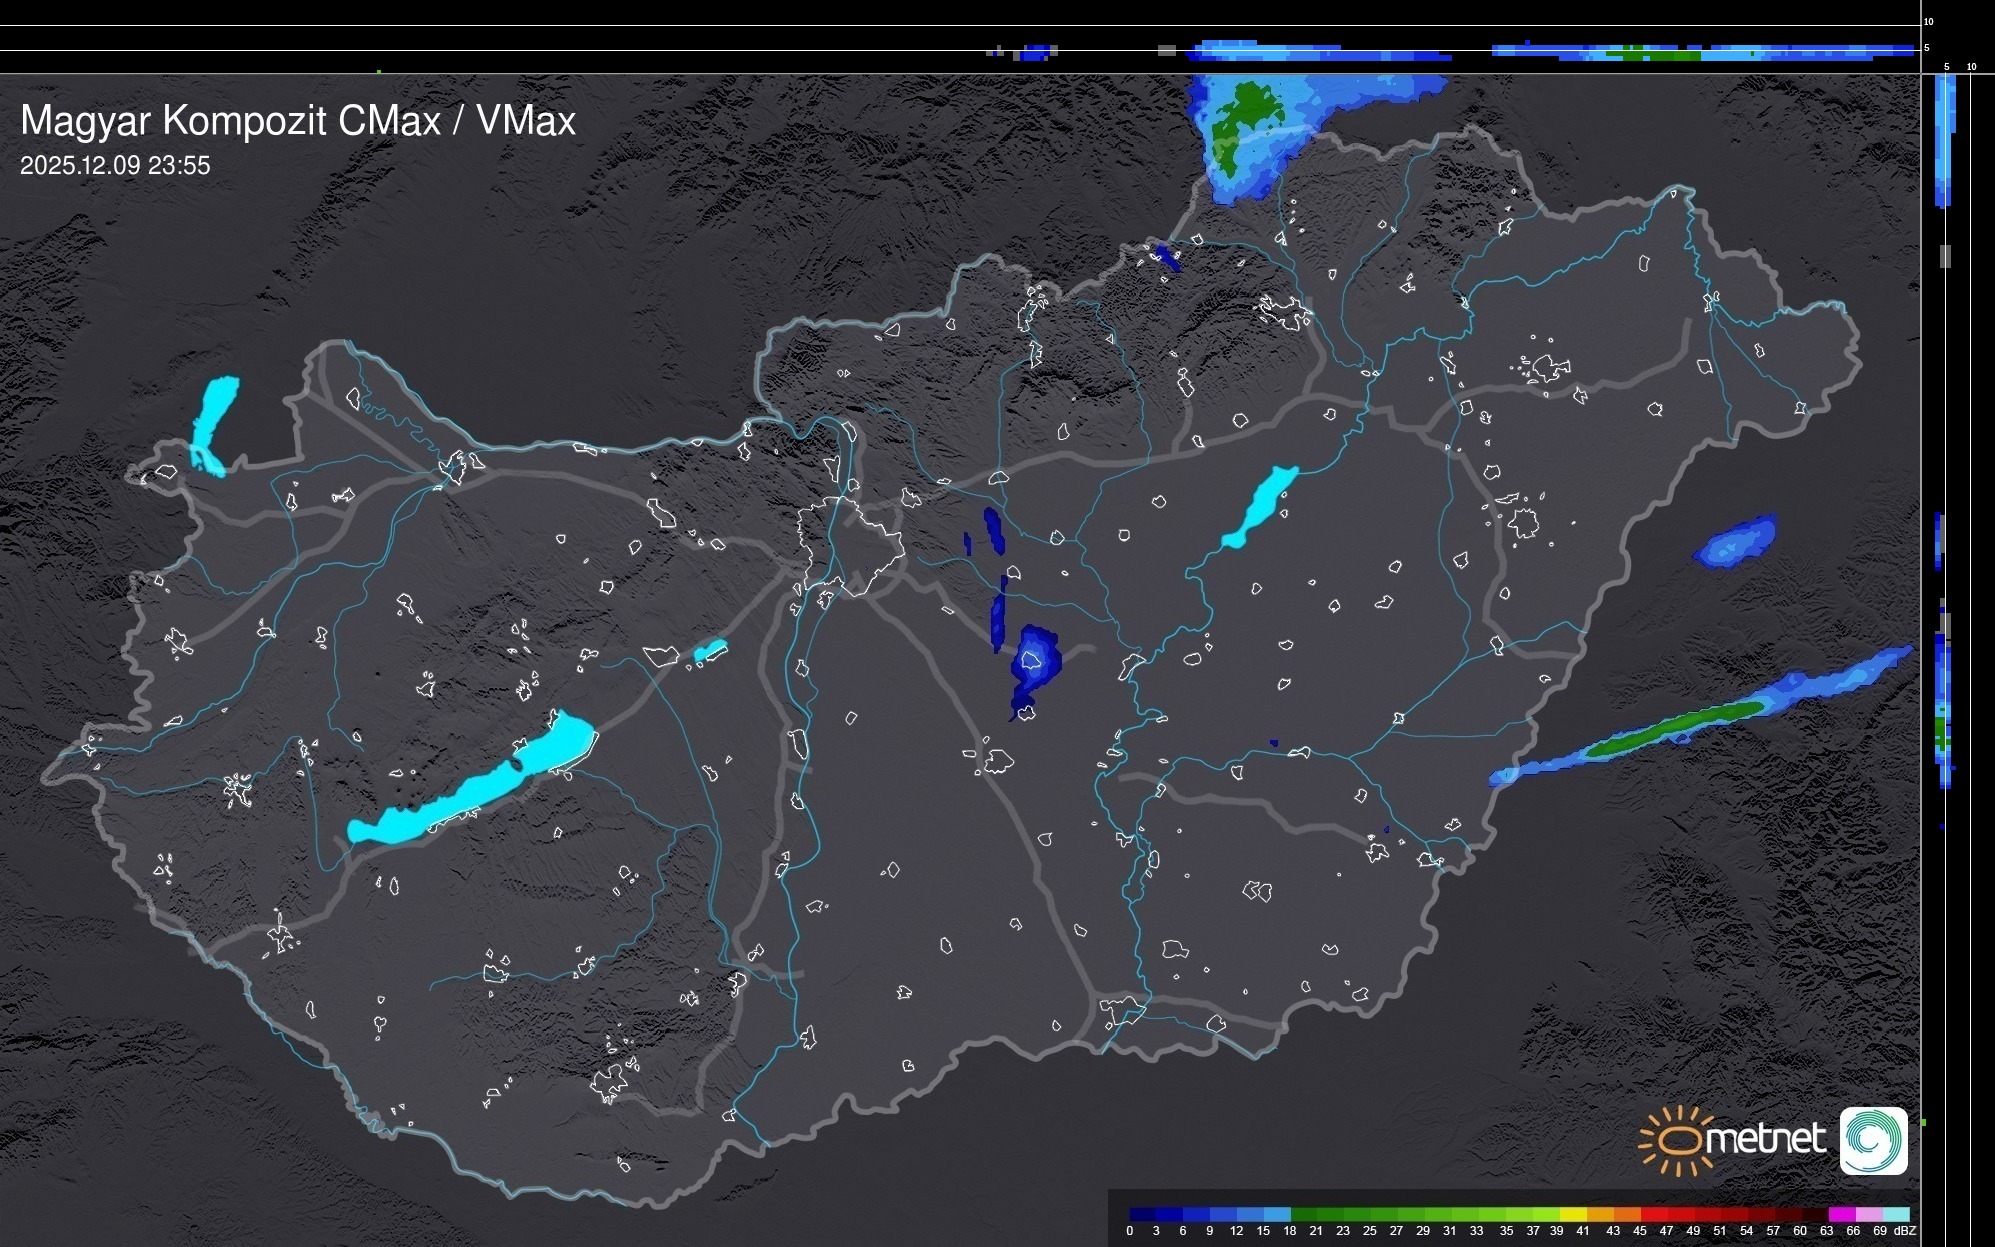1995x1247 pixels.
Task: Click the Magyar Kompozit CMax / VMax title
Action: (298, 121)
